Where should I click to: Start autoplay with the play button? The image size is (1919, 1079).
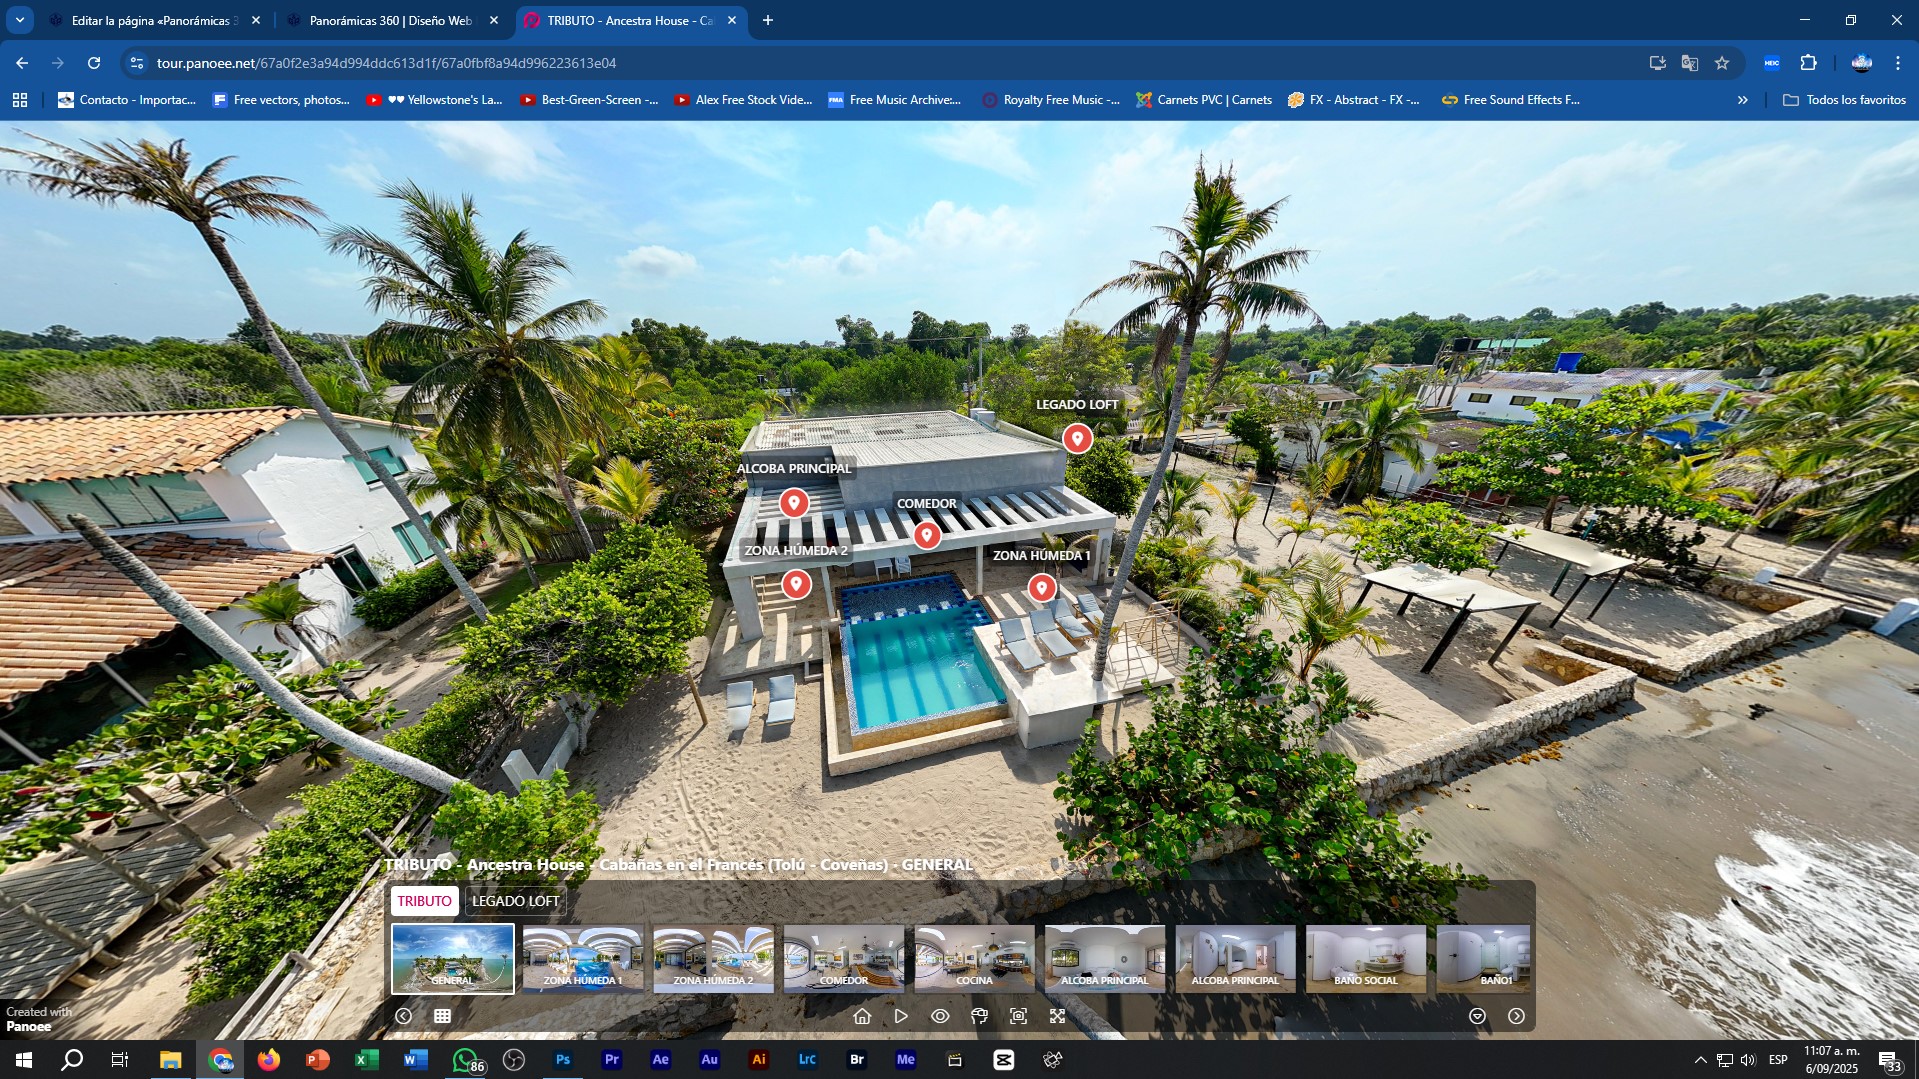point(901,1016)
